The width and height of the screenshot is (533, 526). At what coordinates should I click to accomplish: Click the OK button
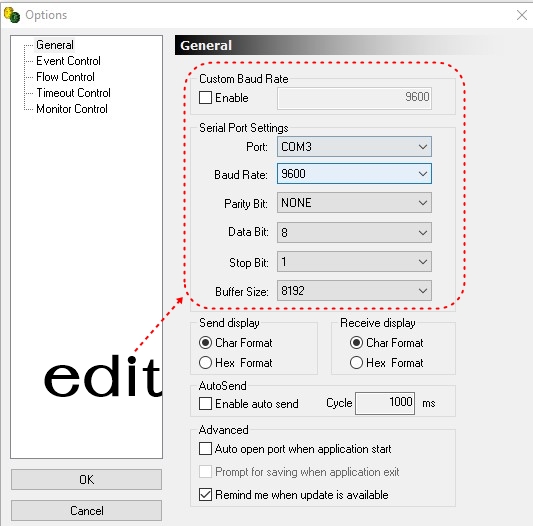point(86,479)
